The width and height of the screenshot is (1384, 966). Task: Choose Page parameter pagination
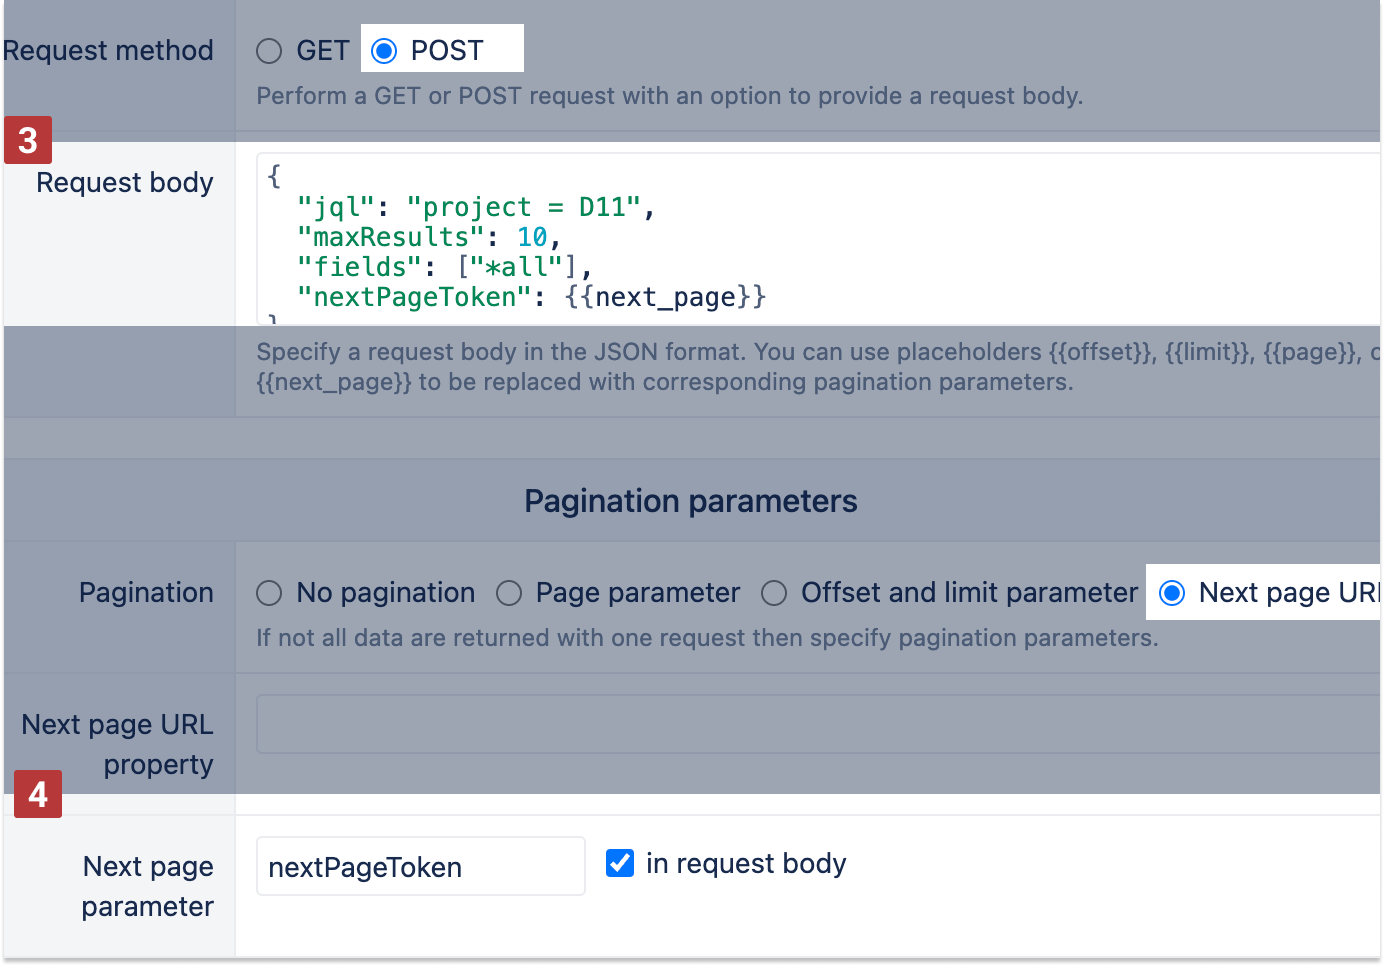click(509, 593)
